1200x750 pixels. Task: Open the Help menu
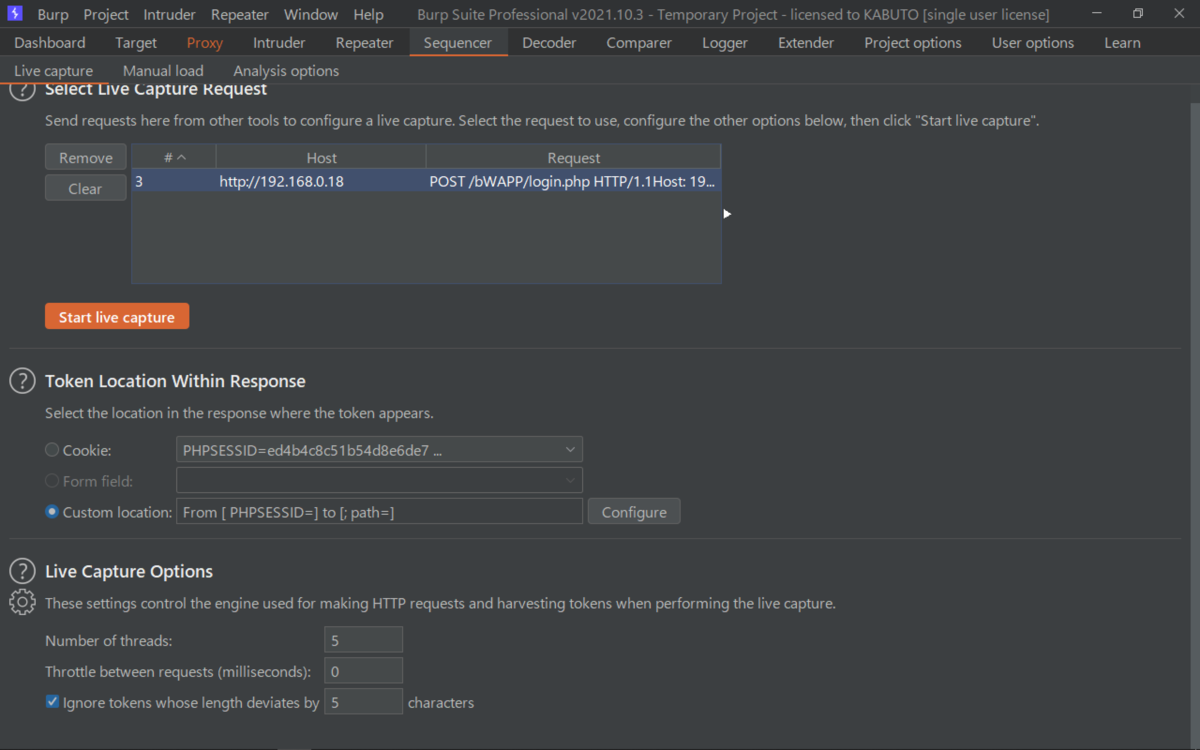pyautogui.click(x=368, y=15)
